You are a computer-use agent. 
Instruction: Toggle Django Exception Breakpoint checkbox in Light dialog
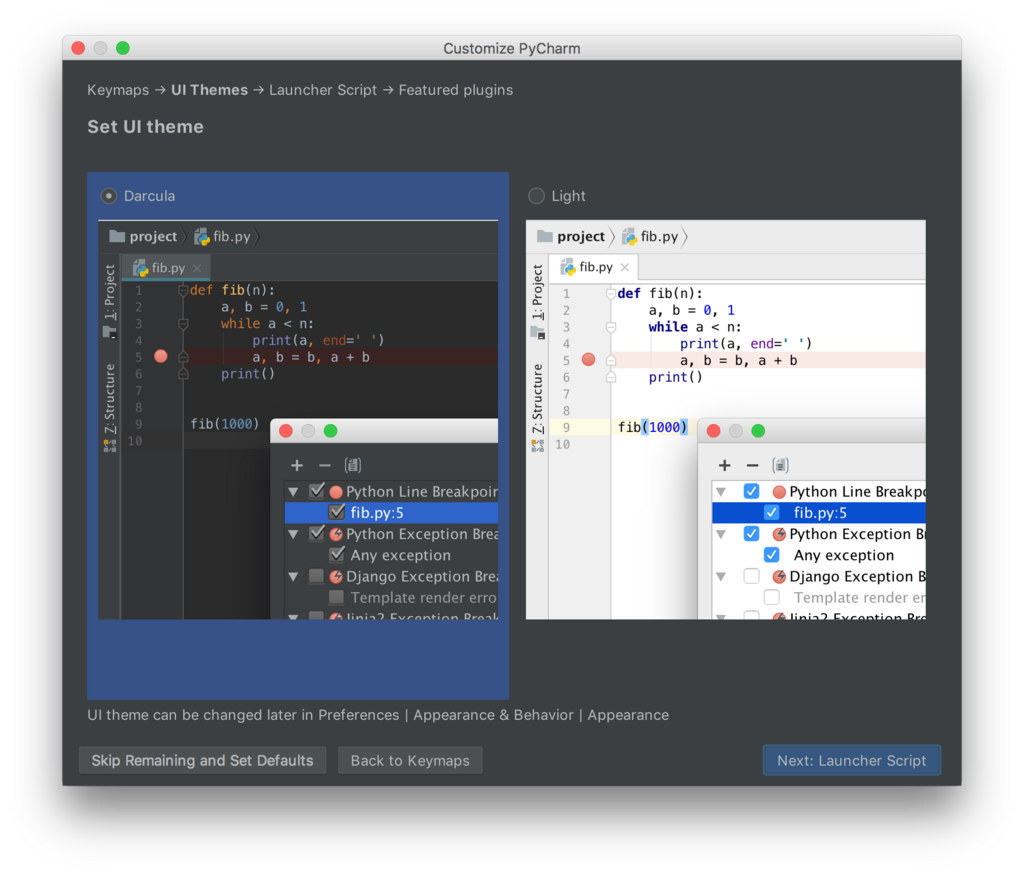752,576
